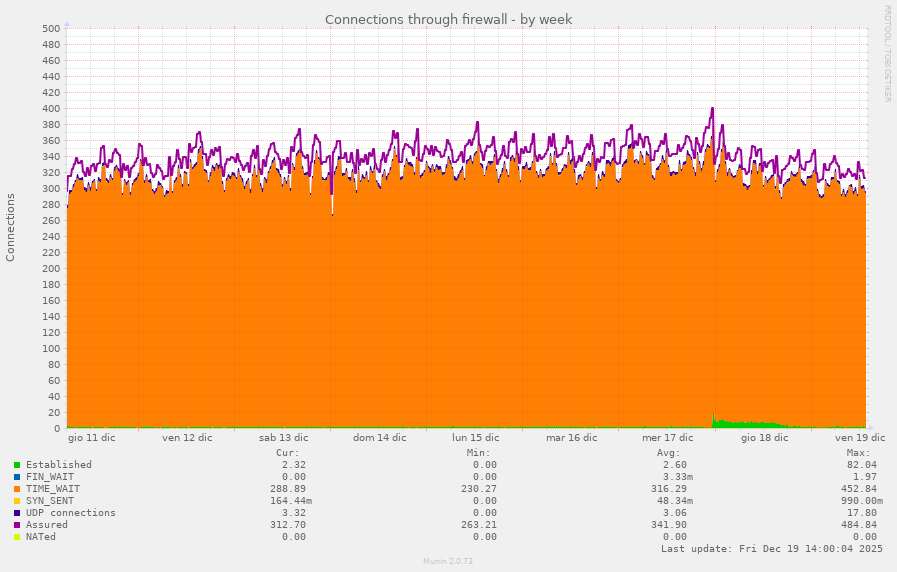897x572 pixels.
Task: Click the Assured average value 341.90
Action: click(x=669, y=525)
